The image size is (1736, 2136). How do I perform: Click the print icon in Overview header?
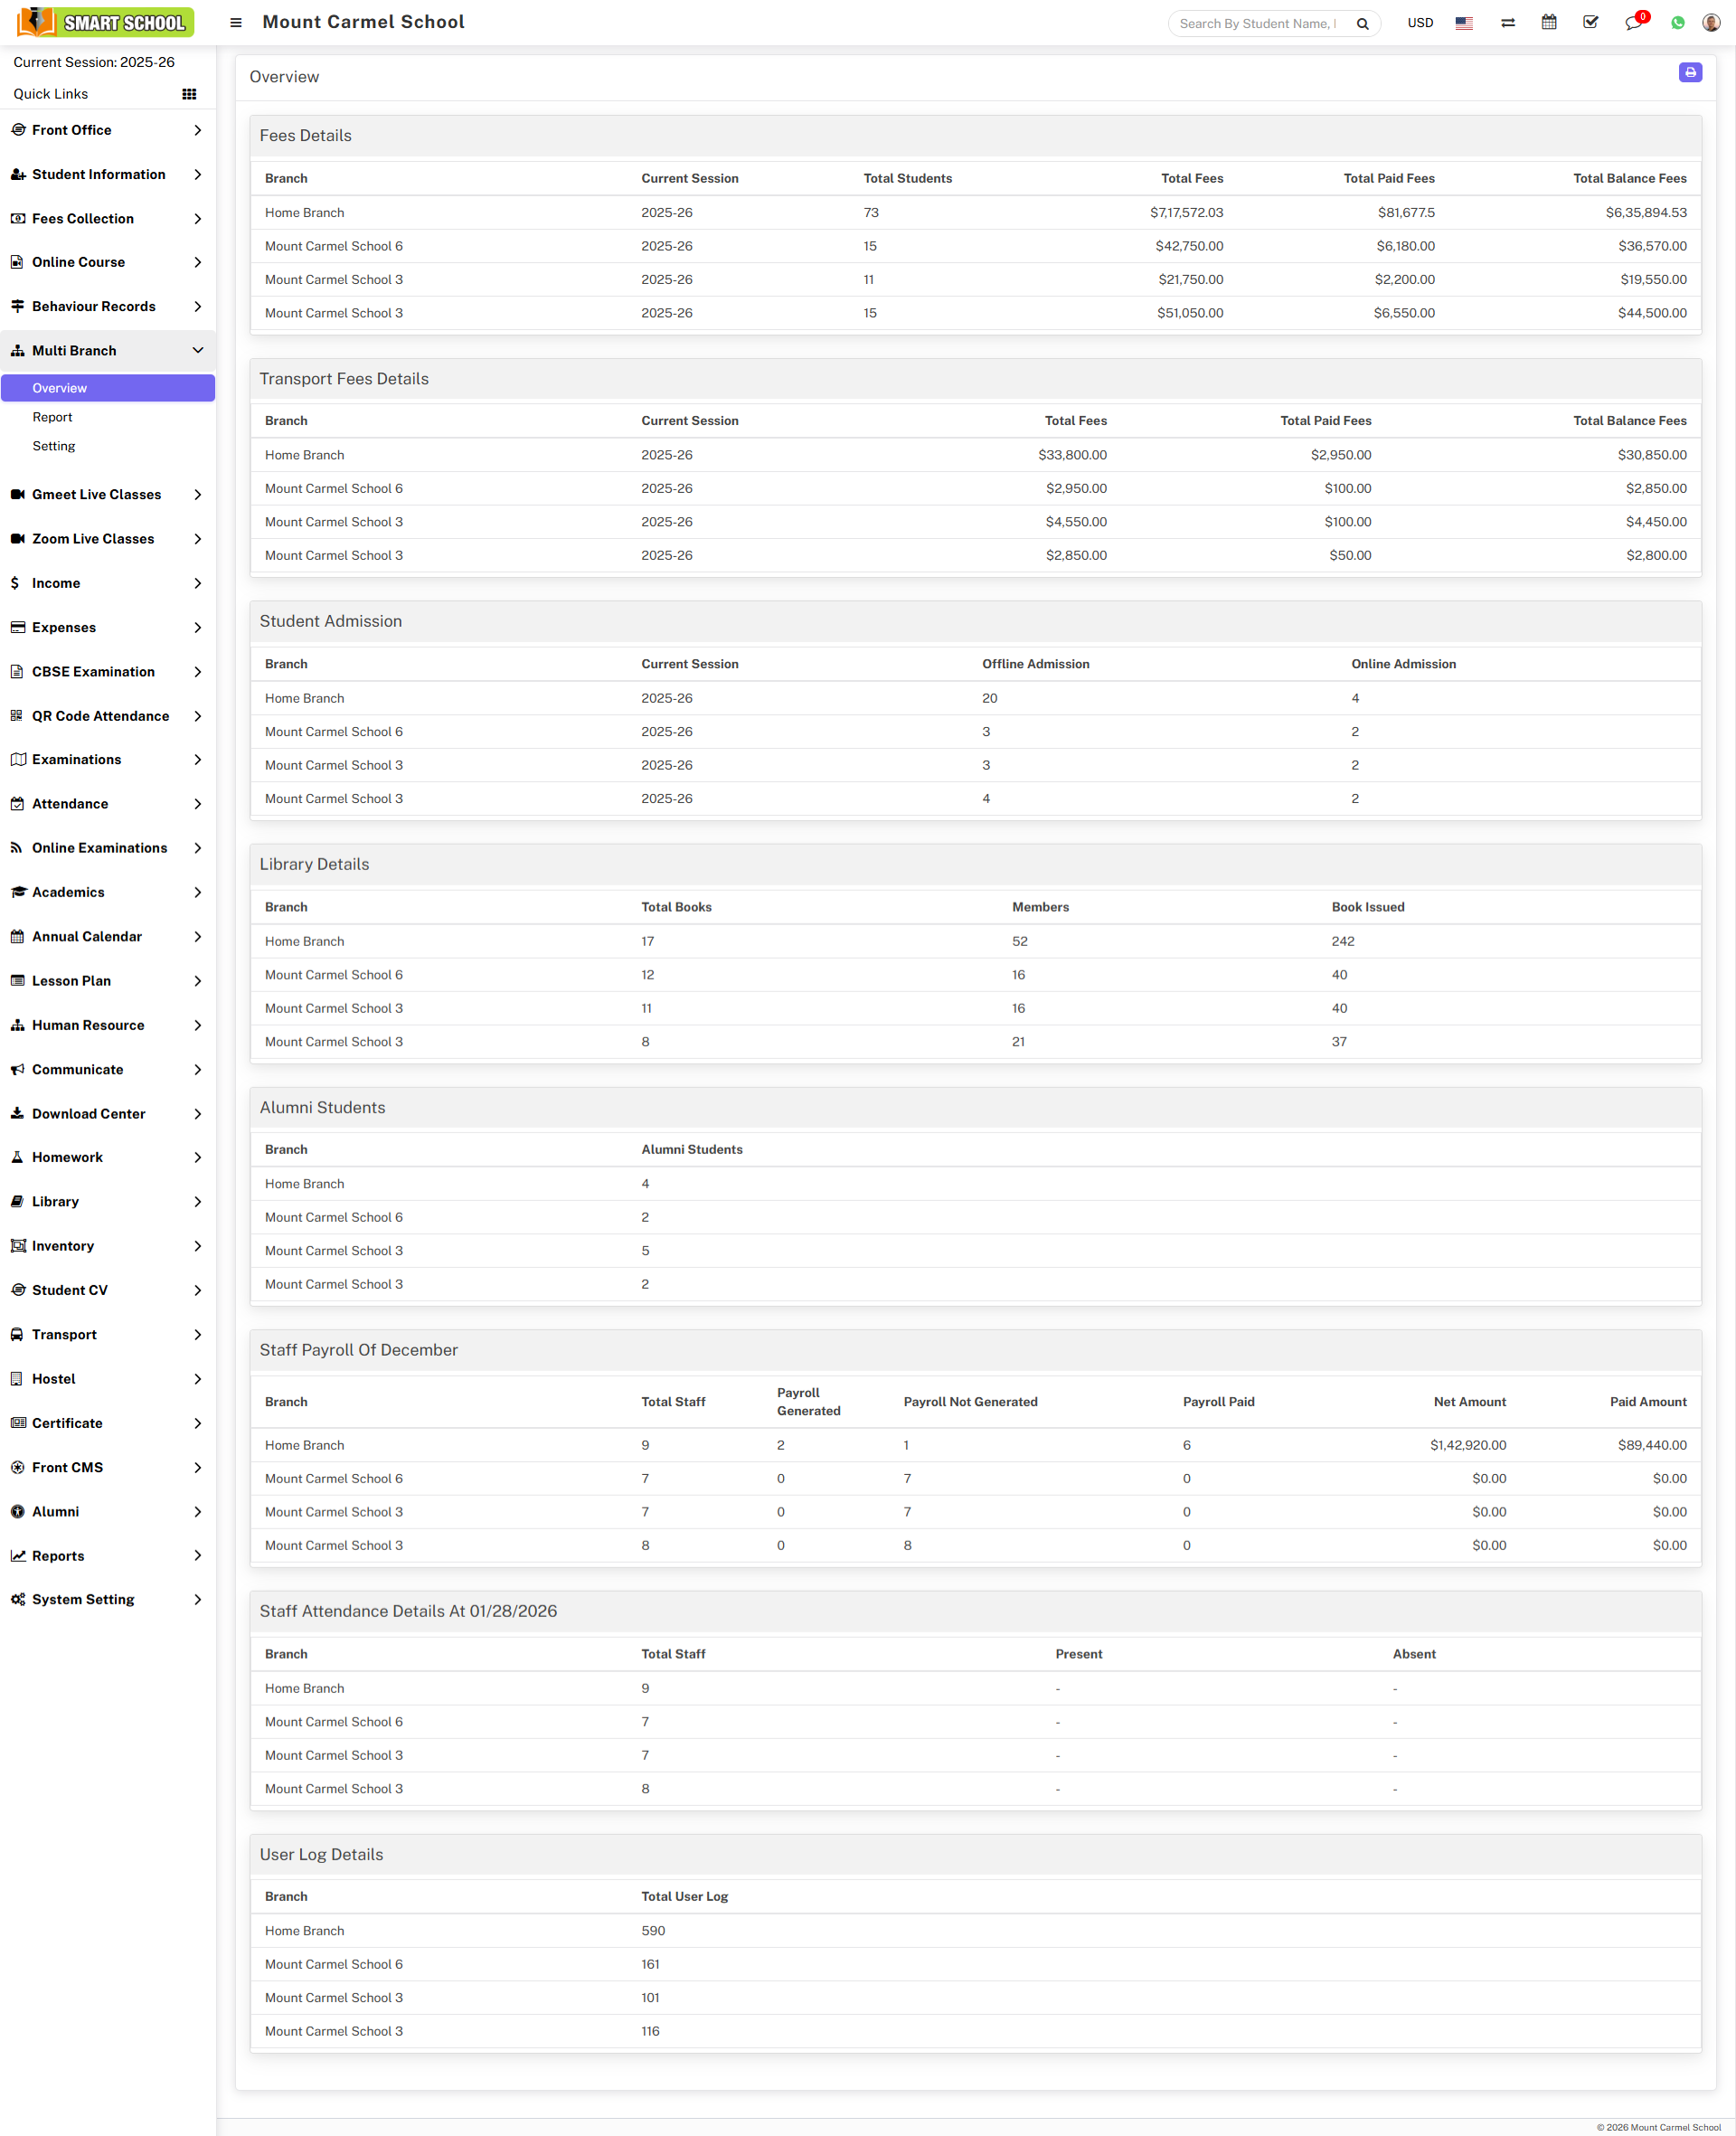pos(1689,72)
